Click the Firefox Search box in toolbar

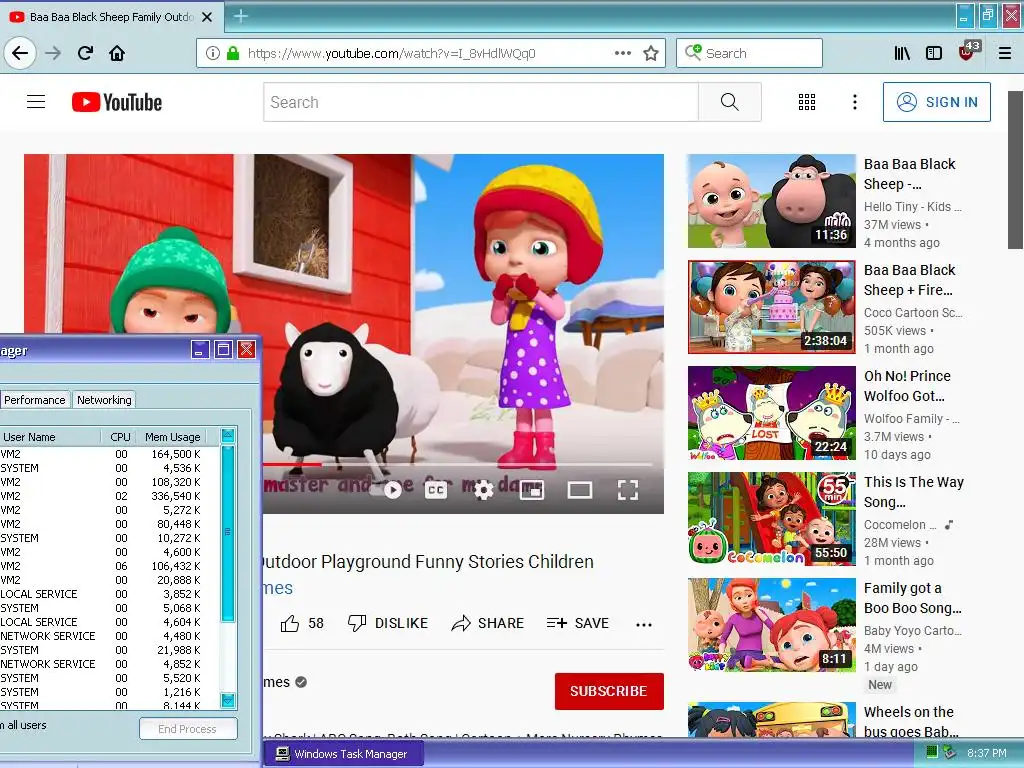point(749,53)
